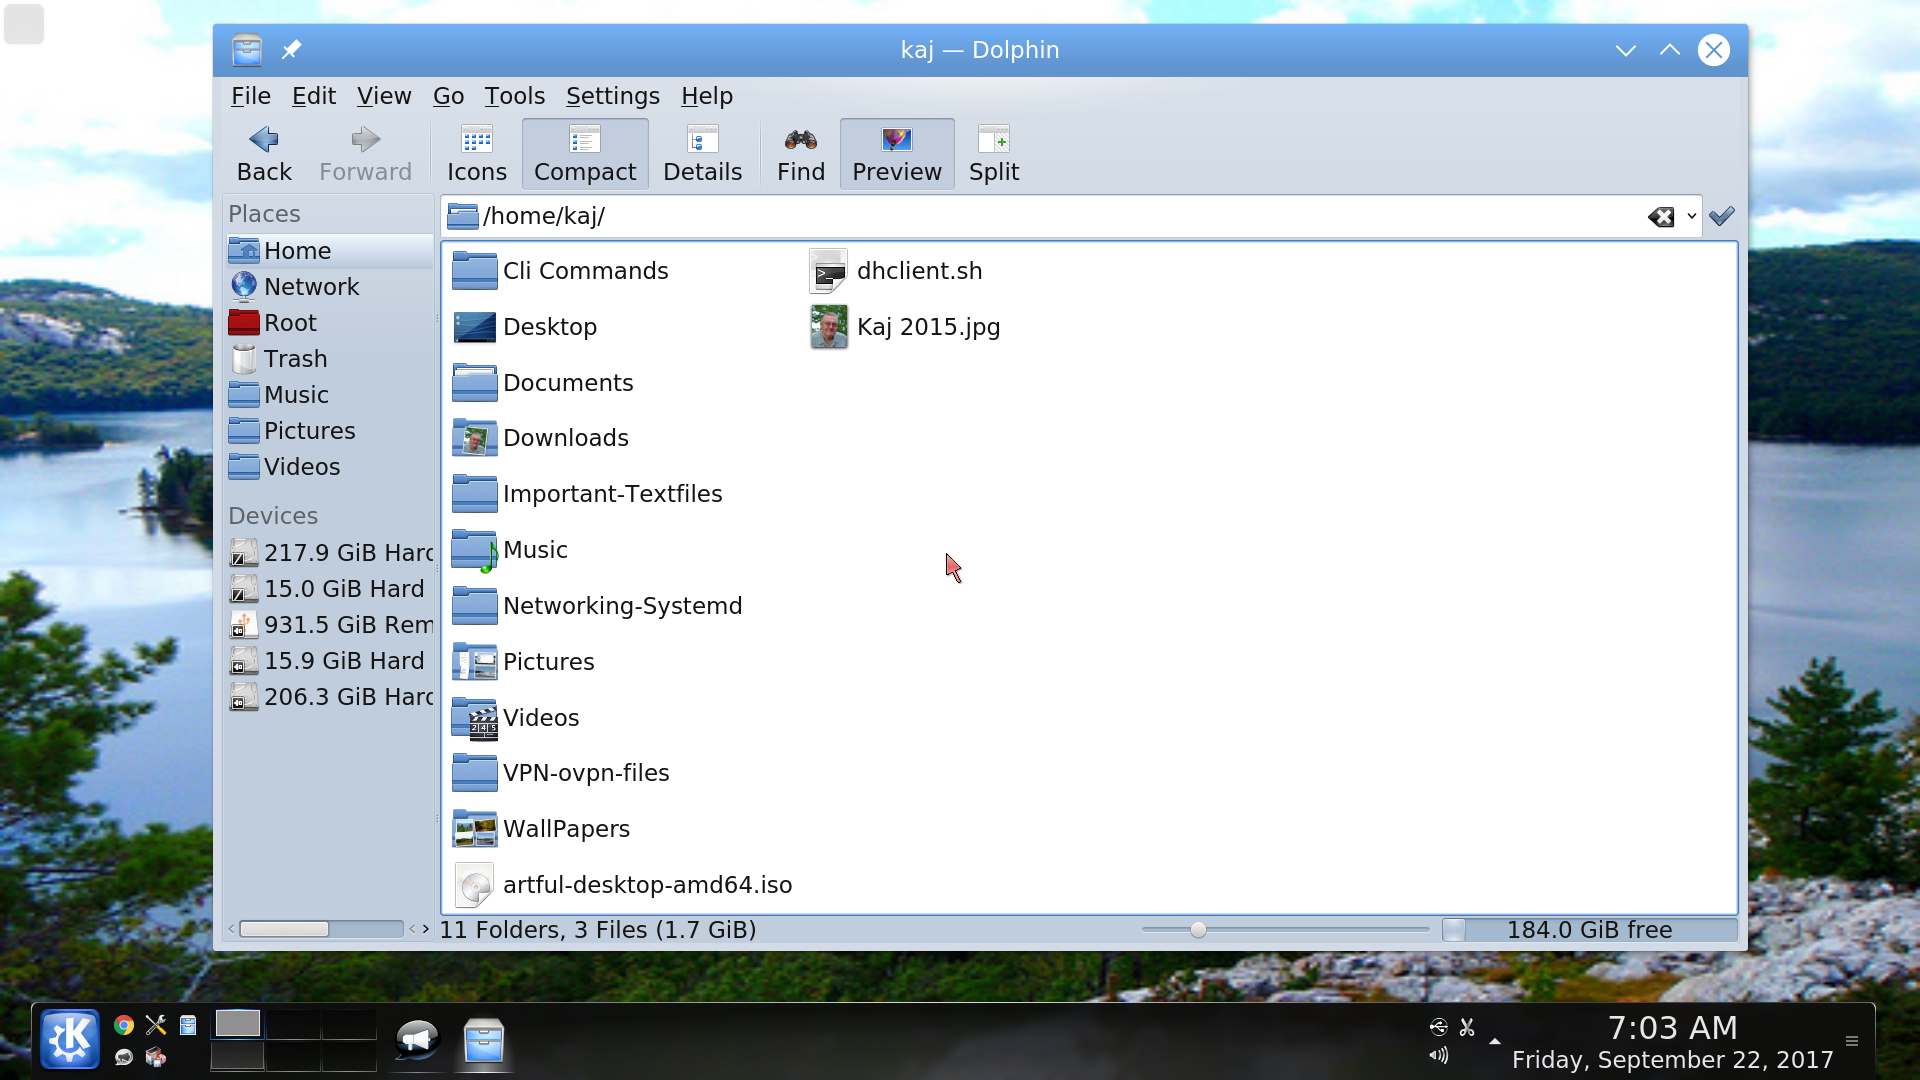Select the Documents folder
The height and width of the screenshot is (1080, 1920).
(543, 383)
